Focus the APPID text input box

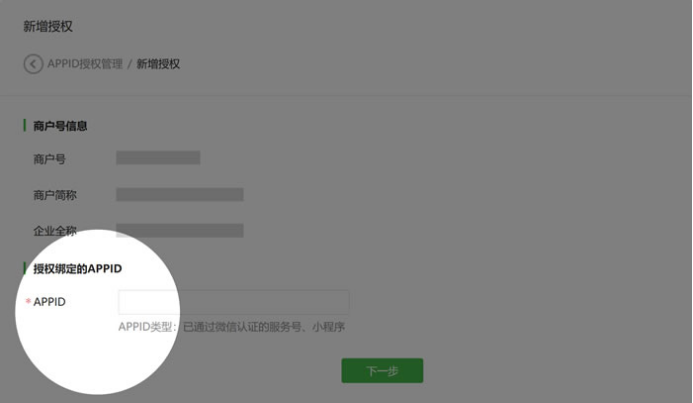[234, 302]
